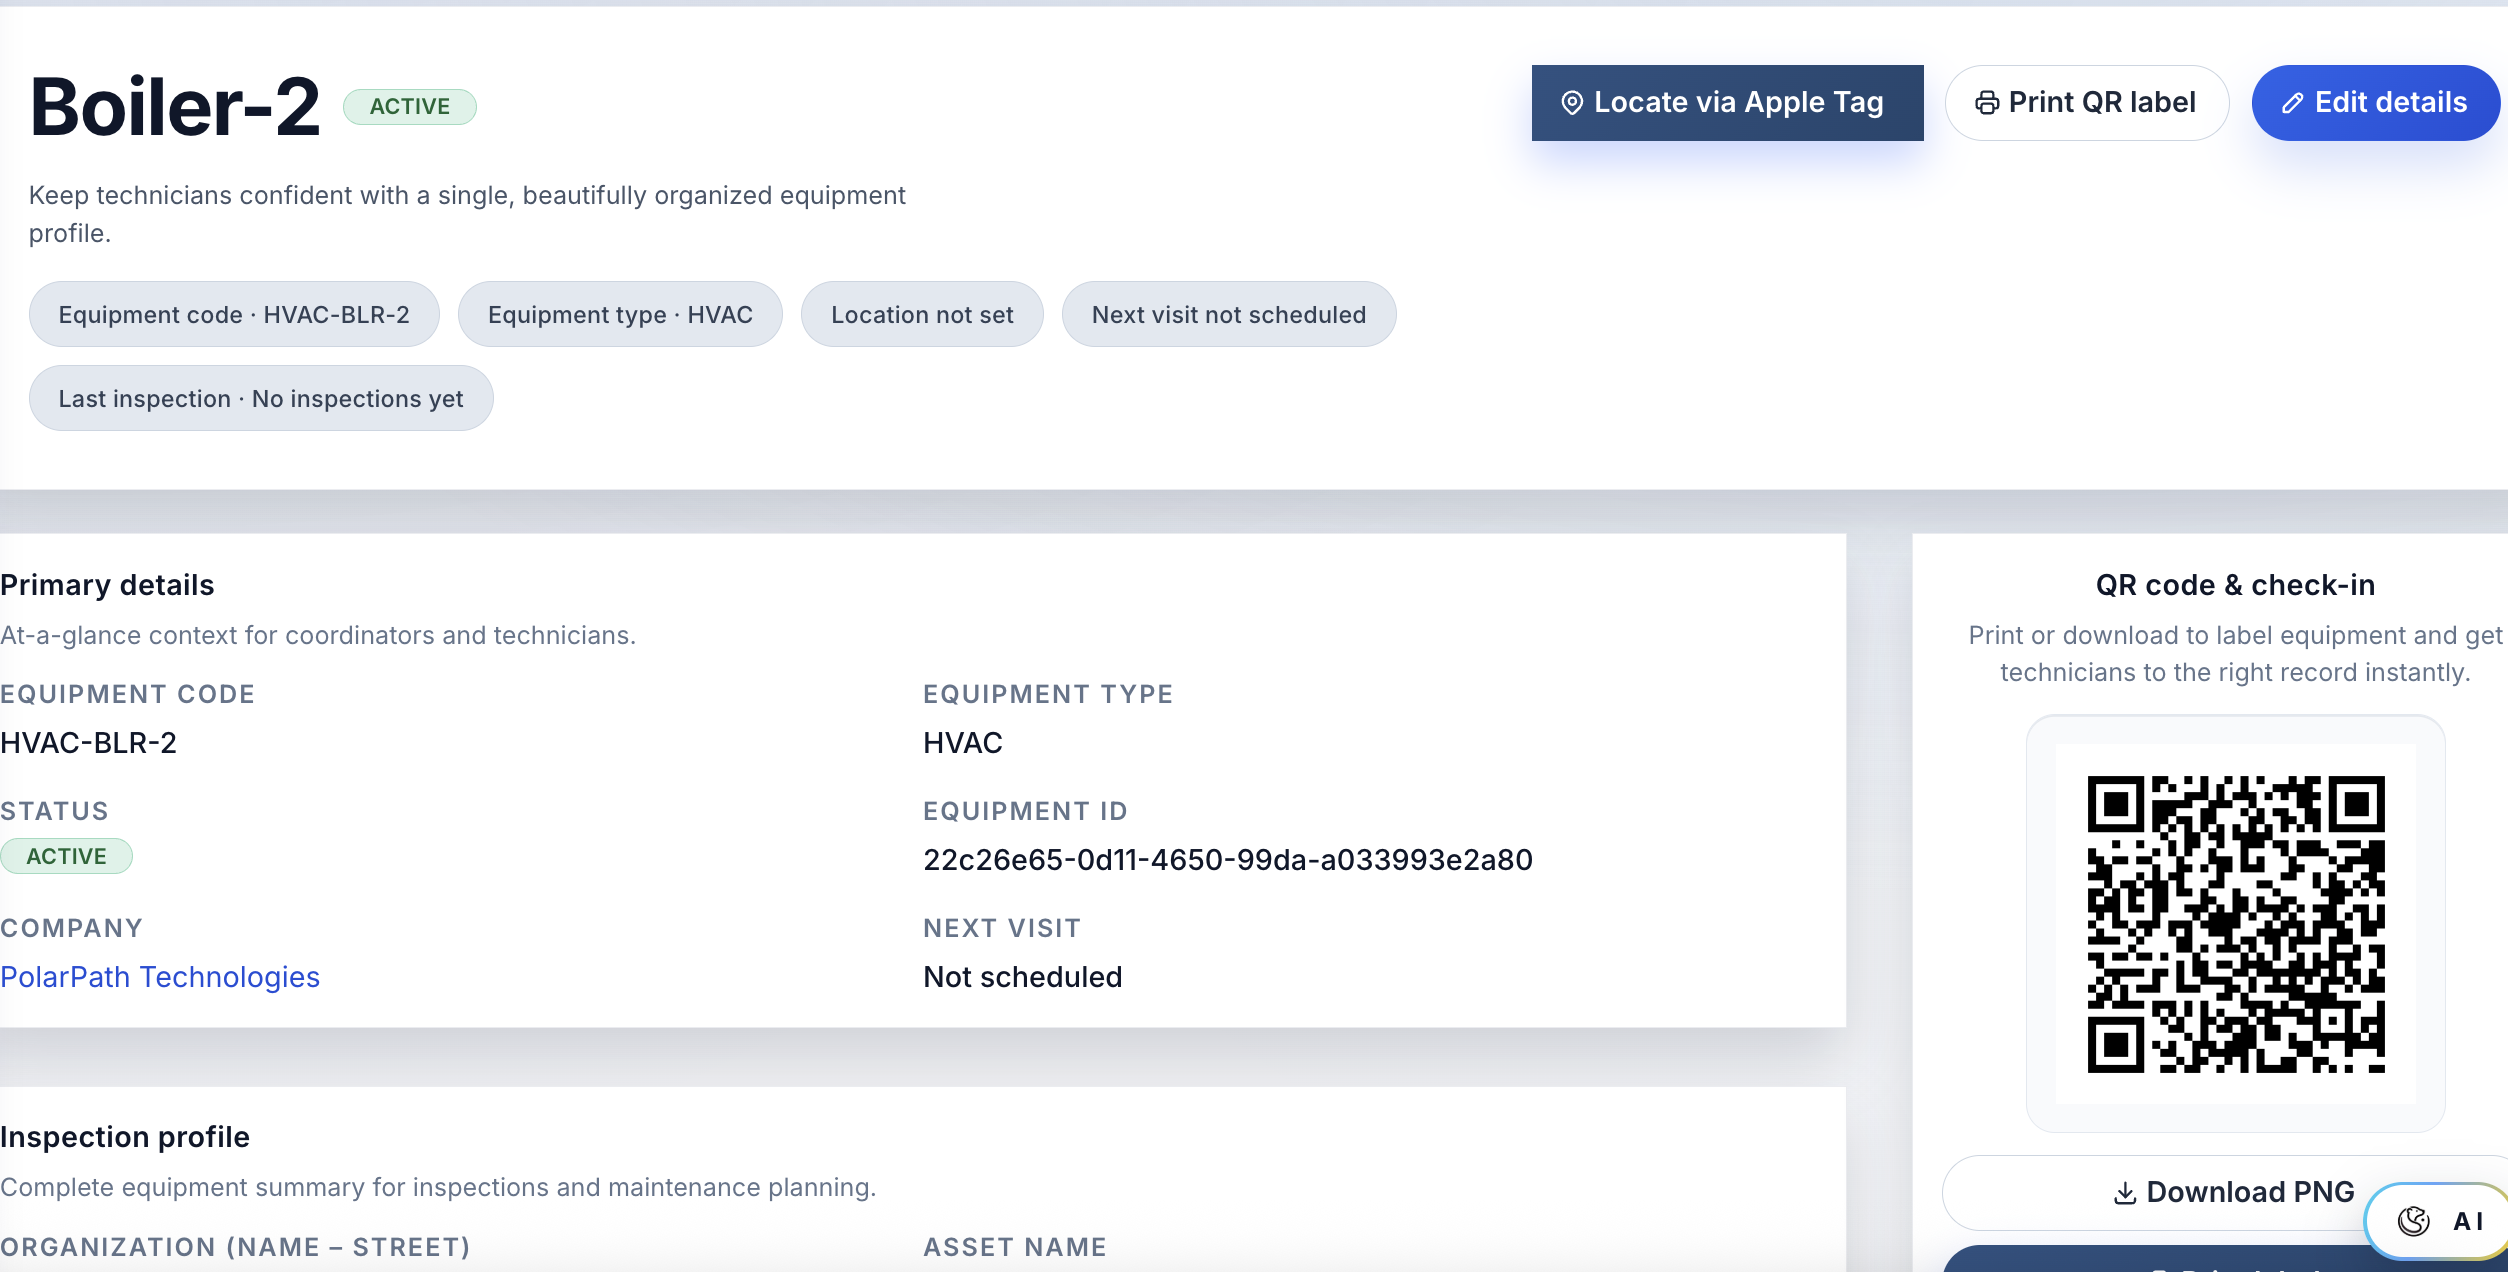2508x1272 pixels.
Task: Select the ACTIVE status pill under STATUS
Action: [66, 856]
